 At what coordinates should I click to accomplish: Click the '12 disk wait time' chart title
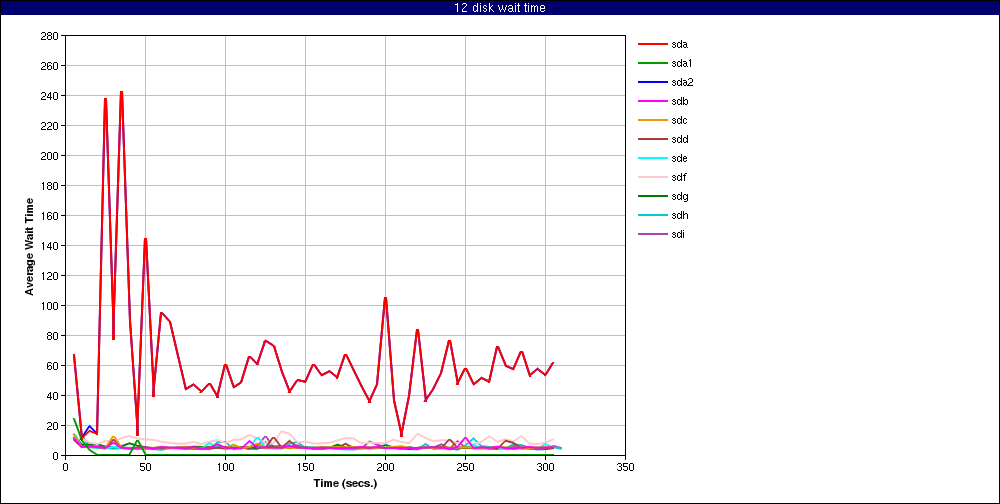500,8
